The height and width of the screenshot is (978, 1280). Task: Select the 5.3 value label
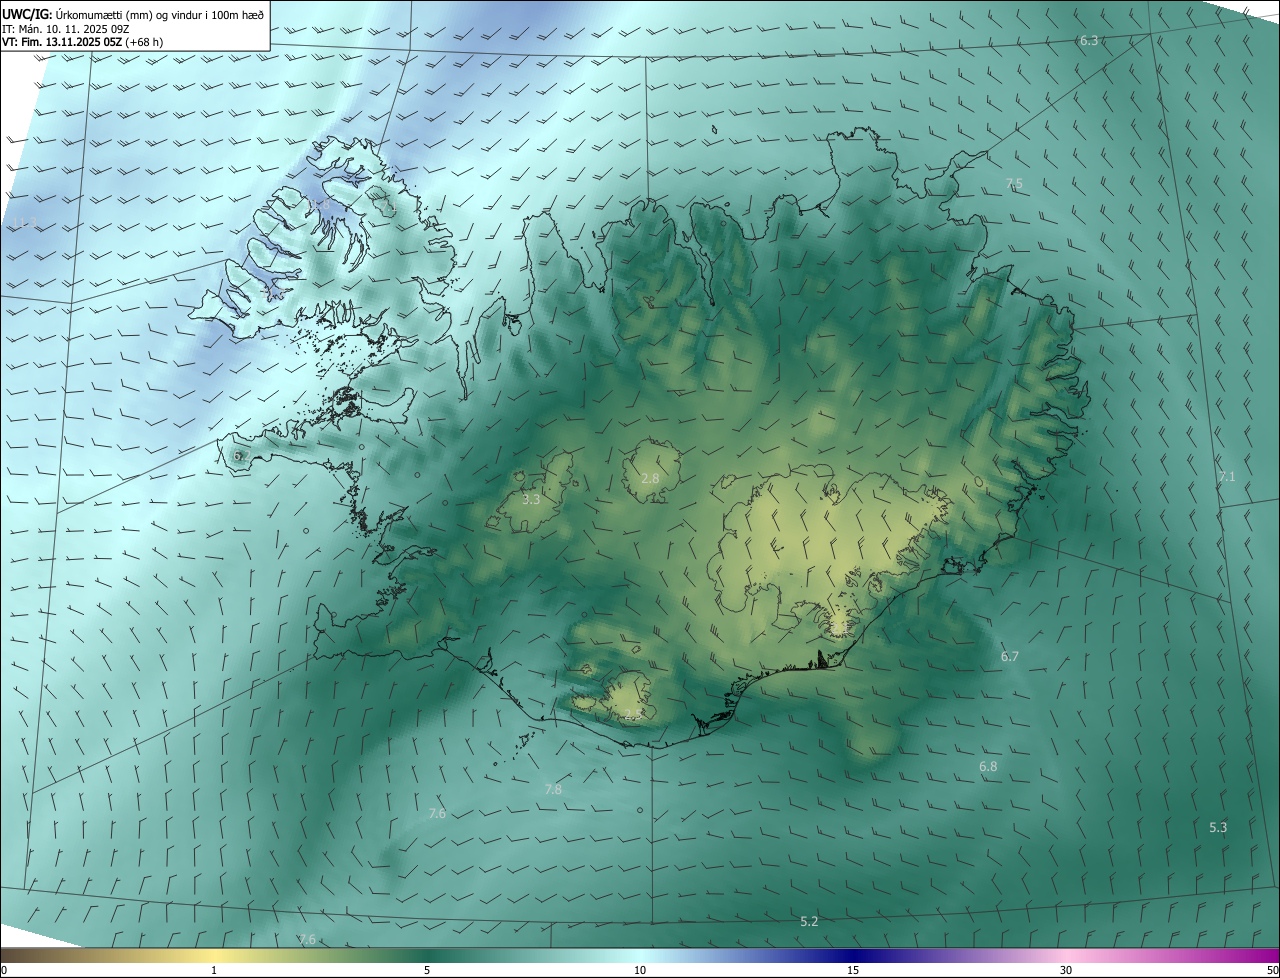1218,828
